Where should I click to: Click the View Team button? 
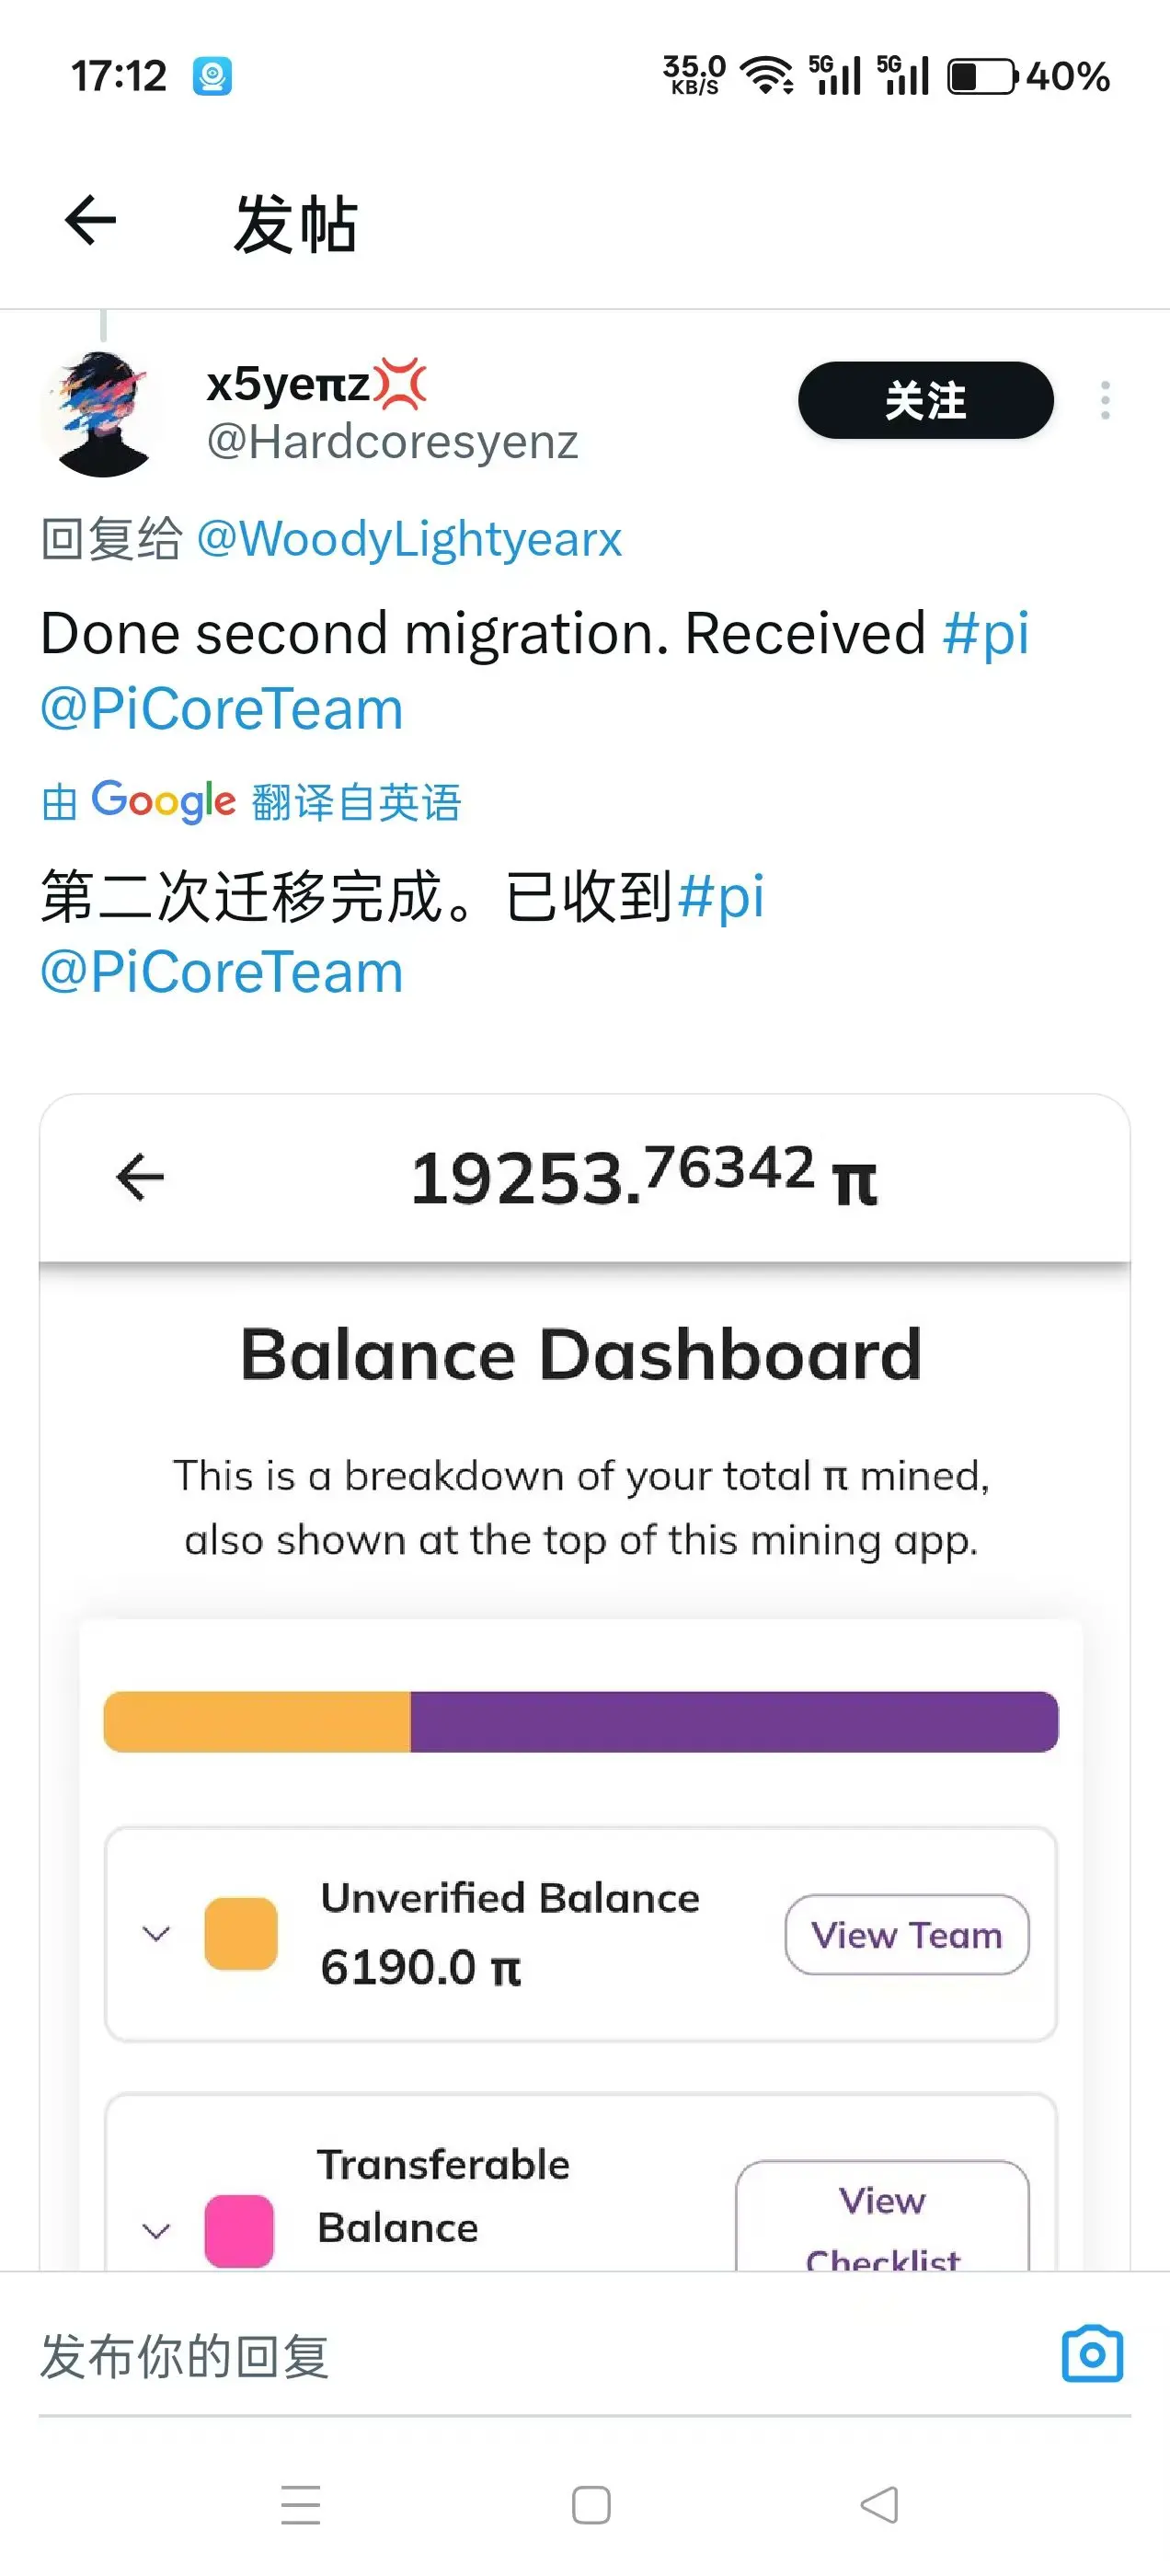[x=906, y=1934]
